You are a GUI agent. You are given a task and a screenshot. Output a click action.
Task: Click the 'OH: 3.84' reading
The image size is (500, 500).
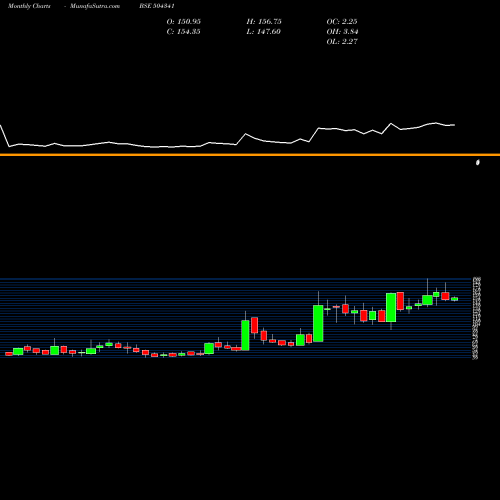click(342, 32)
